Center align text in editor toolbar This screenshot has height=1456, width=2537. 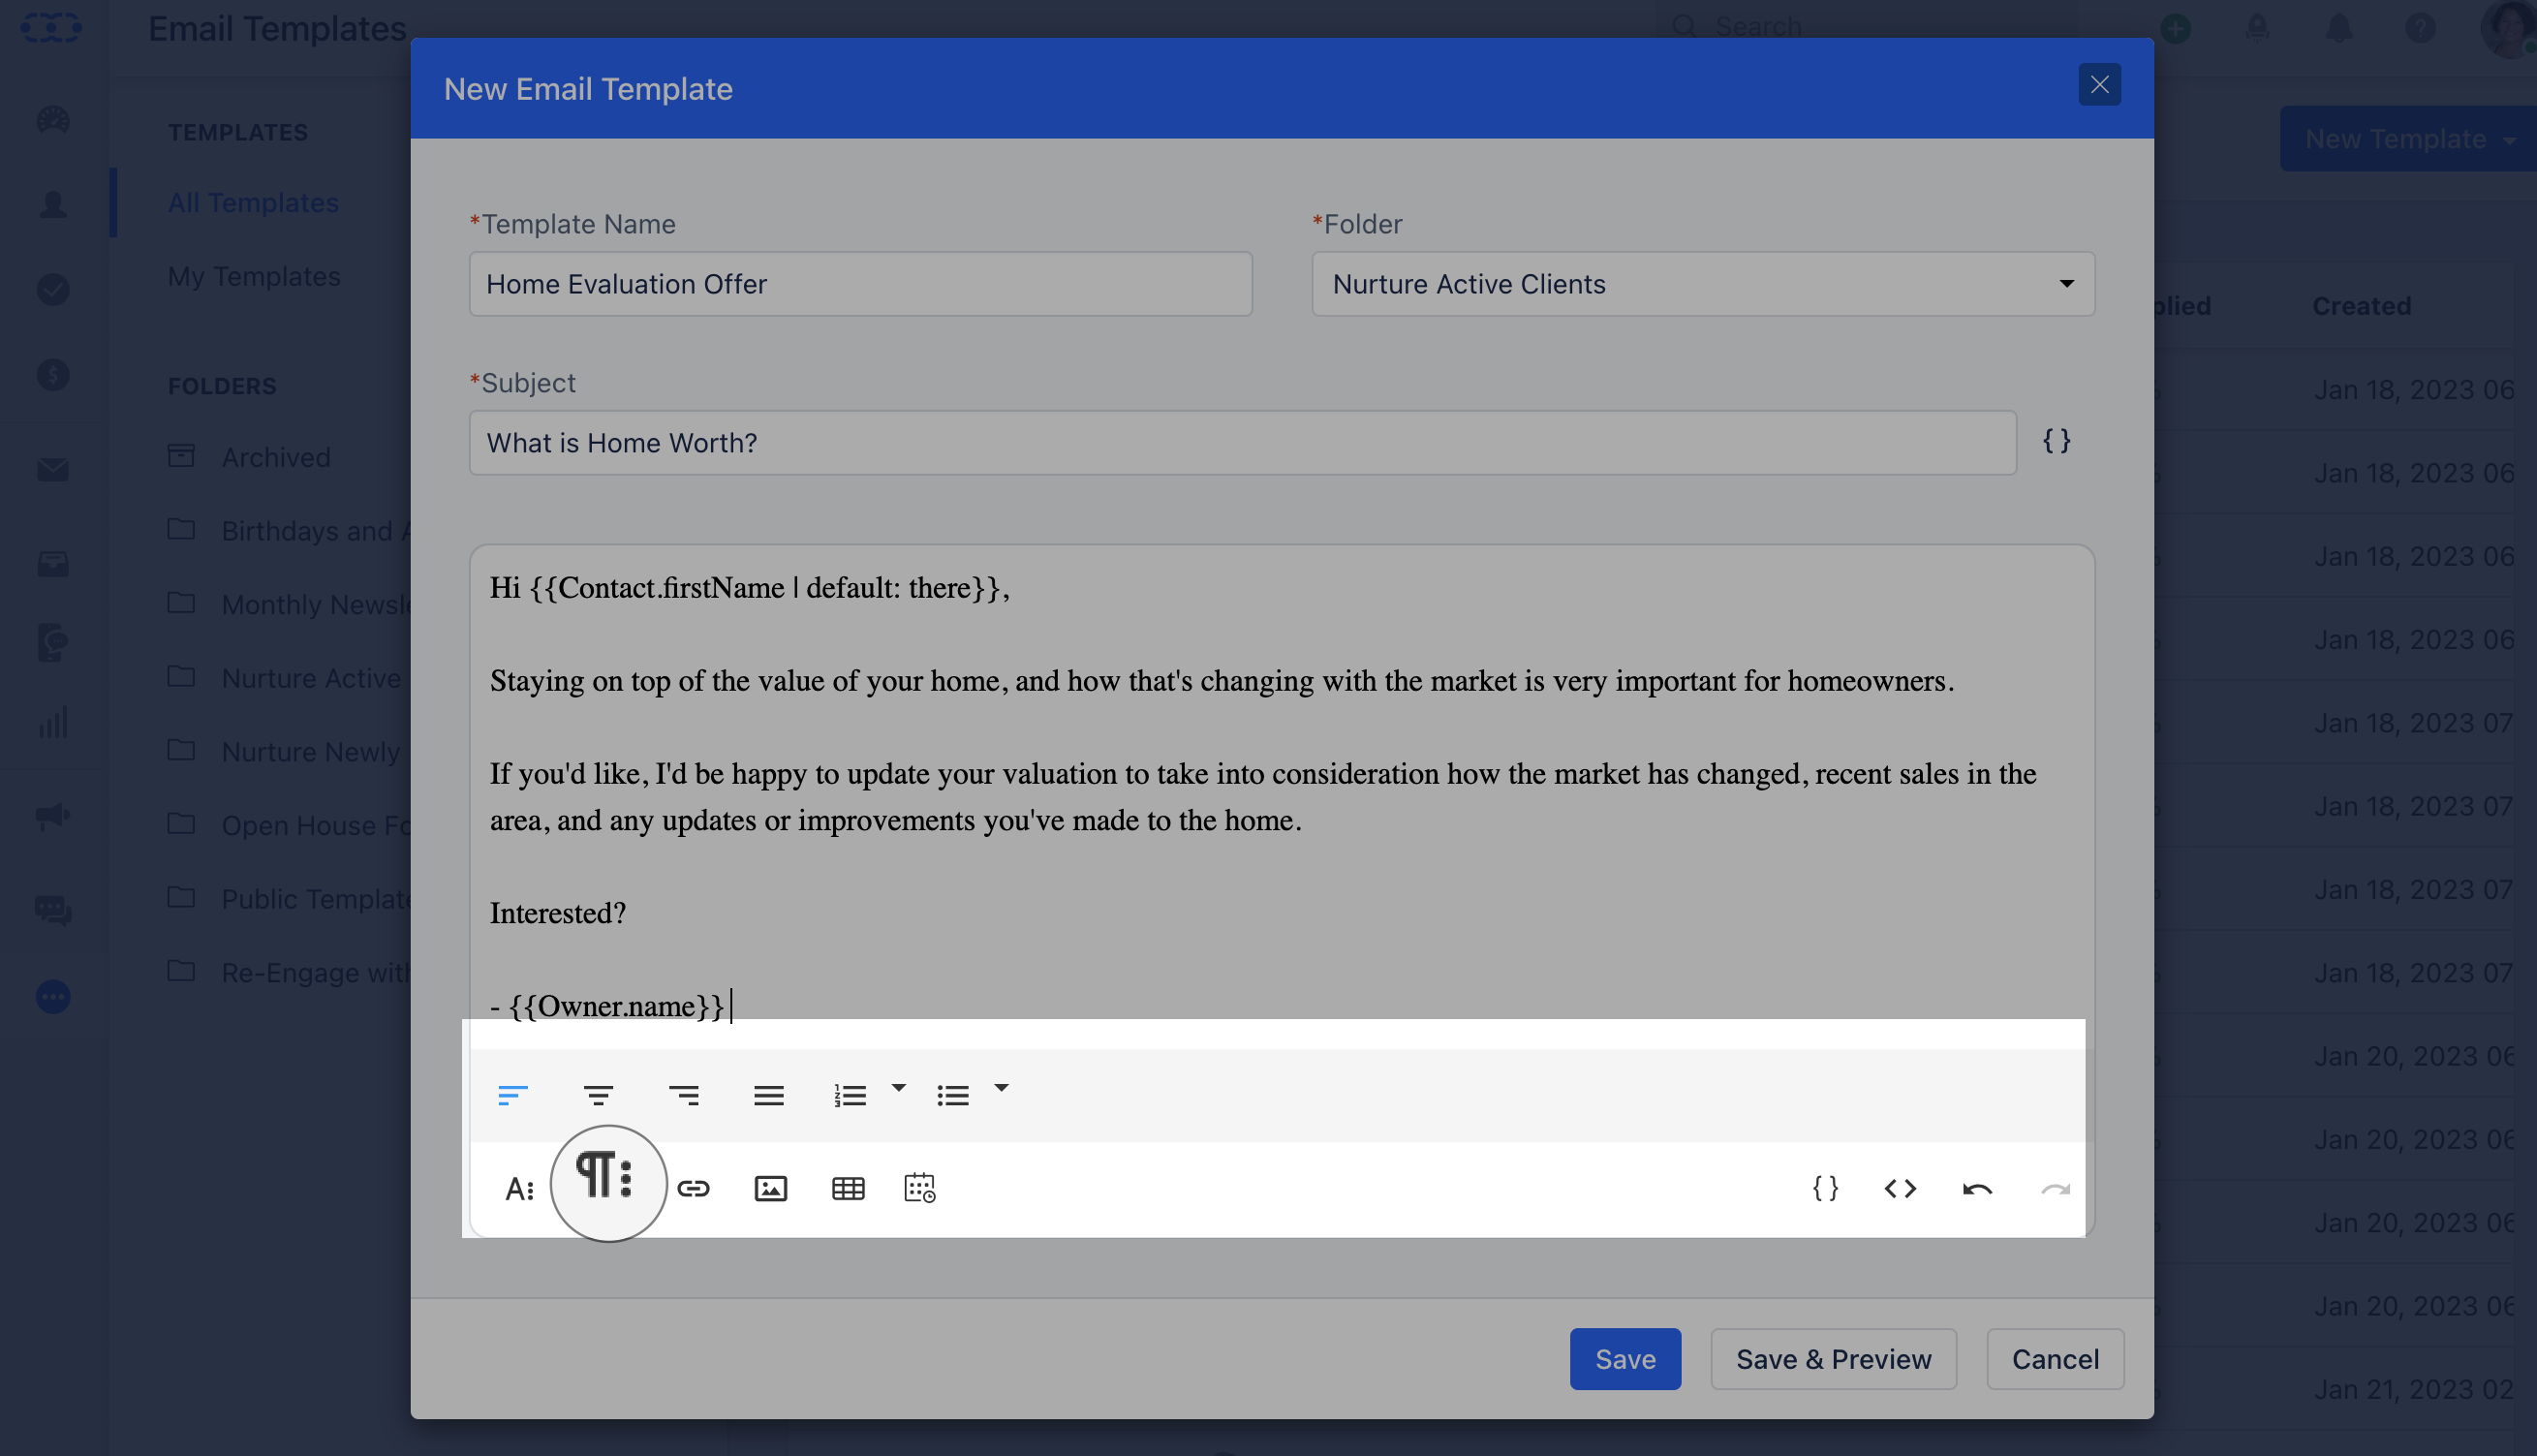(x=598, y=1095)
